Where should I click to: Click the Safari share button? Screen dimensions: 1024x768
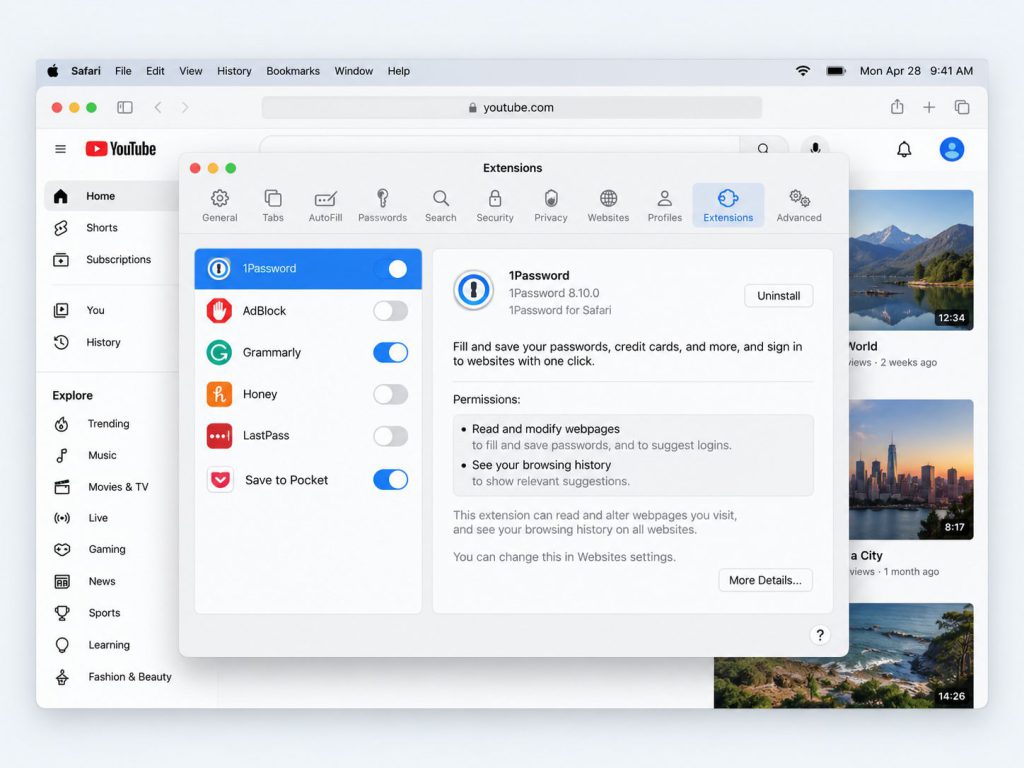click(897, 107)
